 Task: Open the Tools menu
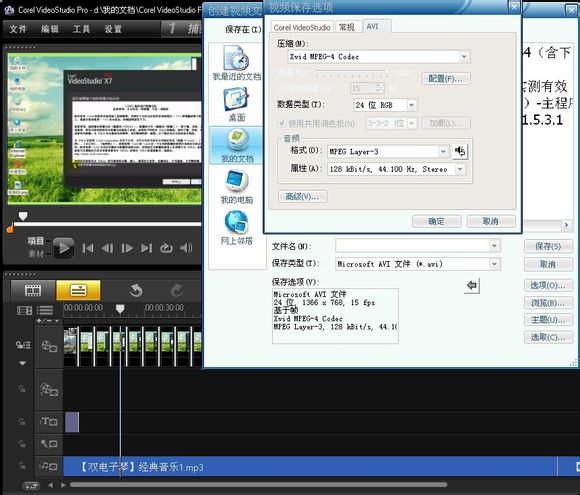click(81, 29)
